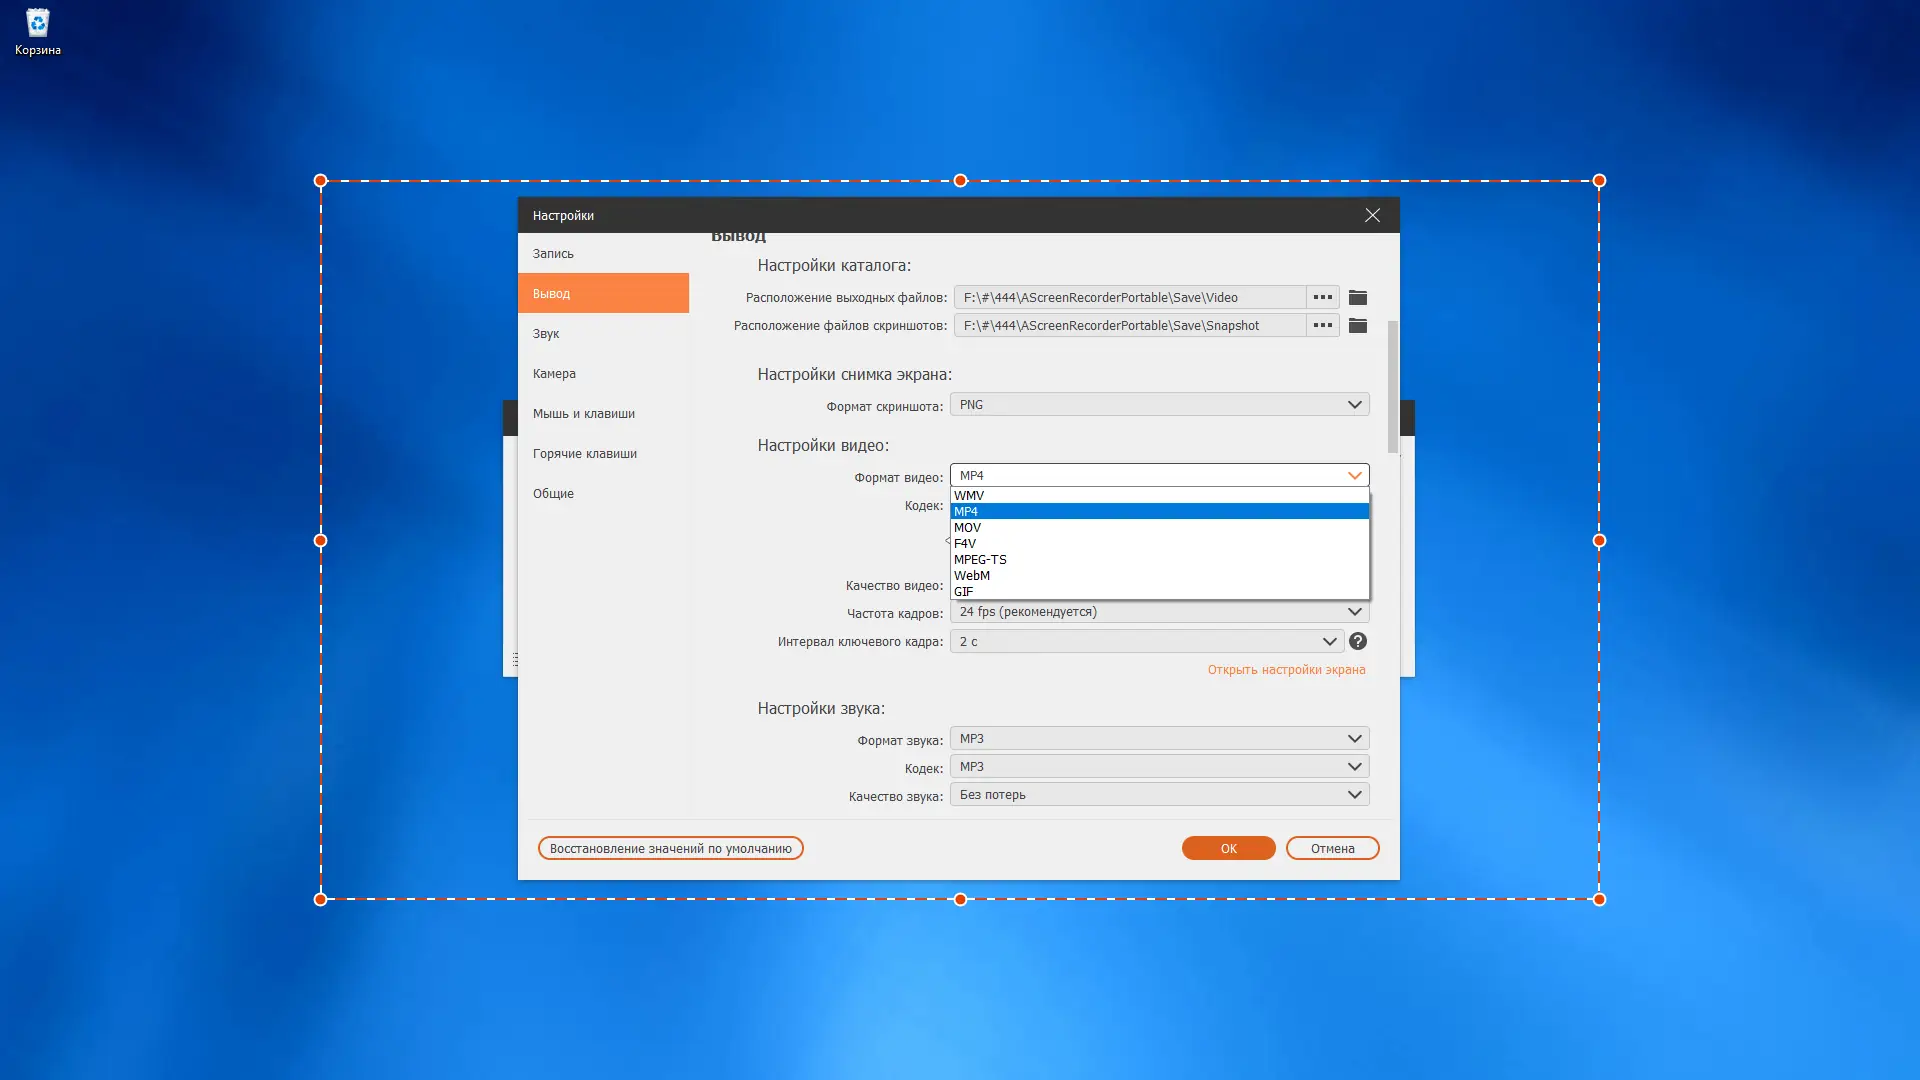Image resolution: width=1920 pixels, height=1080 pixels.
Task: Pick MOV from video format options
Action: 967,527
